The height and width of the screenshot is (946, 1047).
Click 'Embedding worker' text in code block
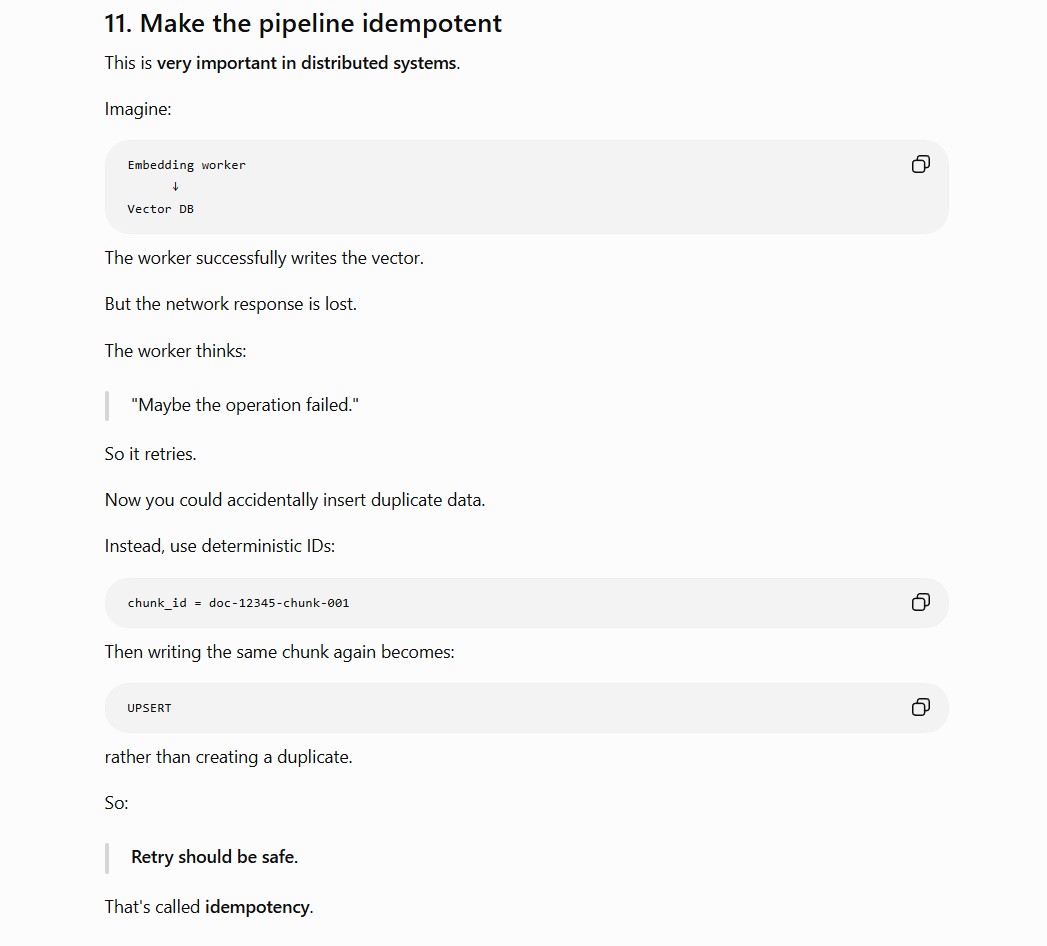186,165
